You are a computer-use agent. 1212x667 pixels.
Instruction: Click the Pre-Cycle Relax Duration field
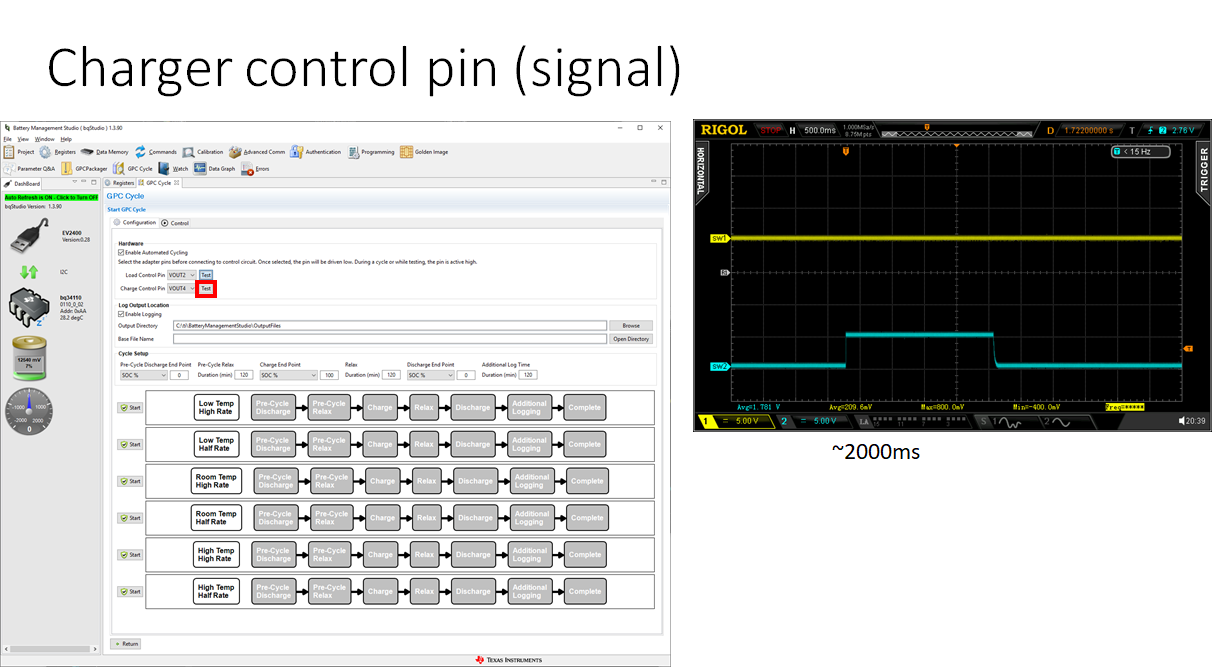tap(244, 375)
